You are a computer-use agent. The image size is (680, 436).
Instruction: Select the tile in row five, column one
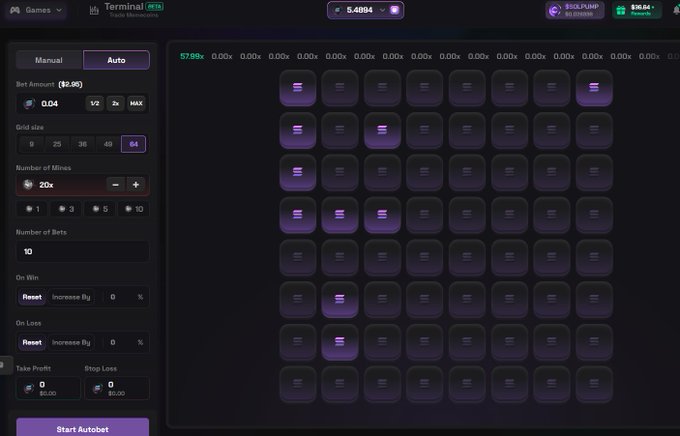tap(298, 257)
